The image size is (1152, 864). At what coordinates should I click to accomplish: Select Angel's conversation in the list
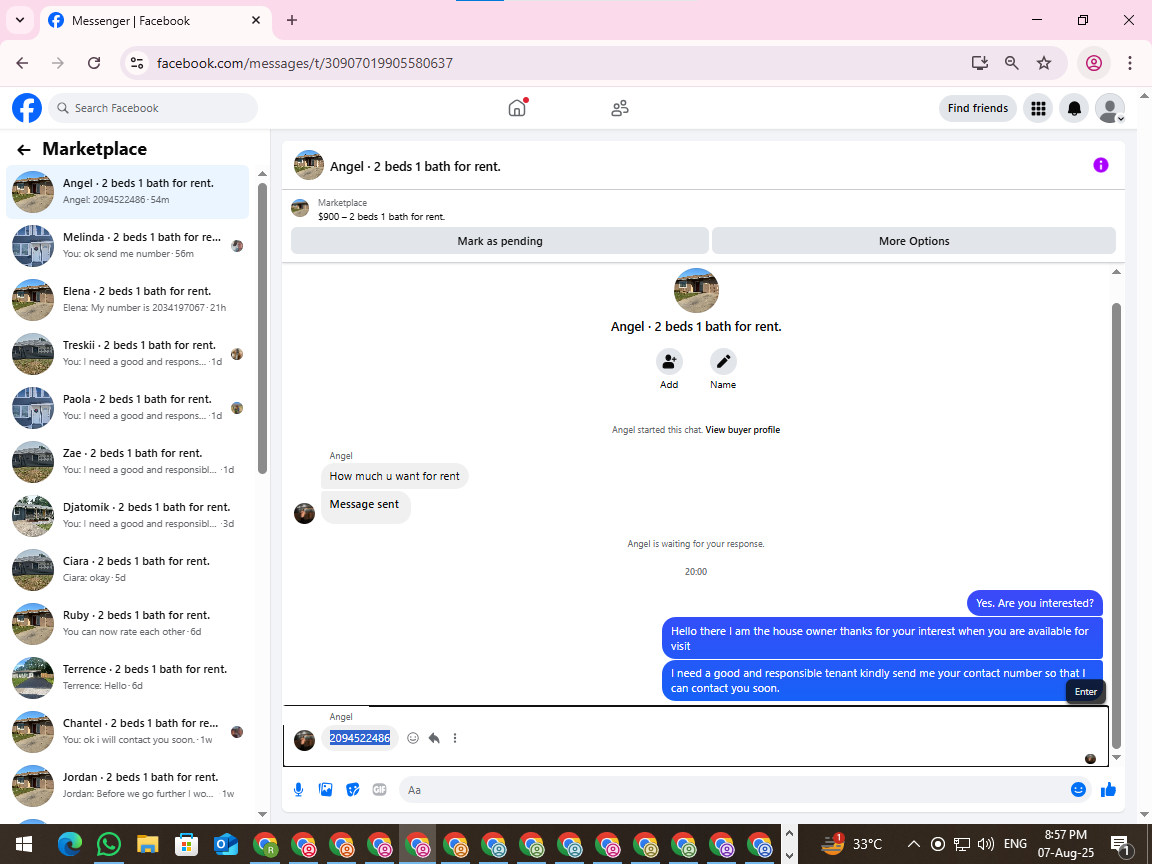pyautogui.click(x=127, y=192)
